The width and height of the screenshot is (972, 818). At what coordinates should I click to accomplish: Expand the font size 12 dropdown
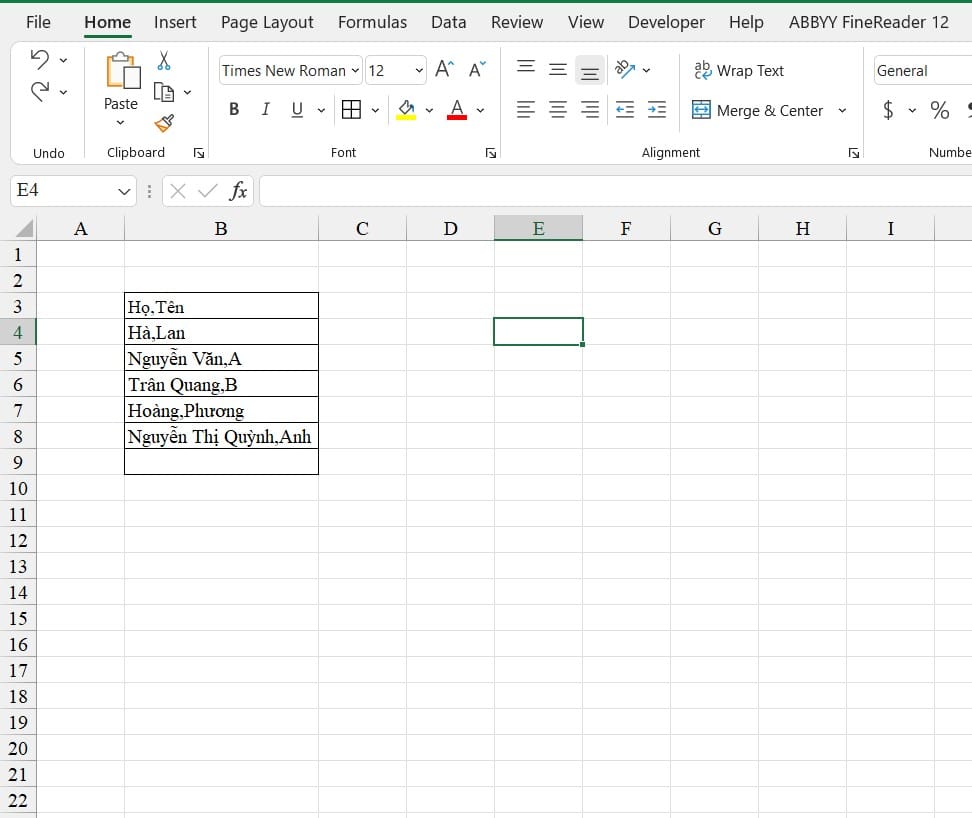point(419,71)
